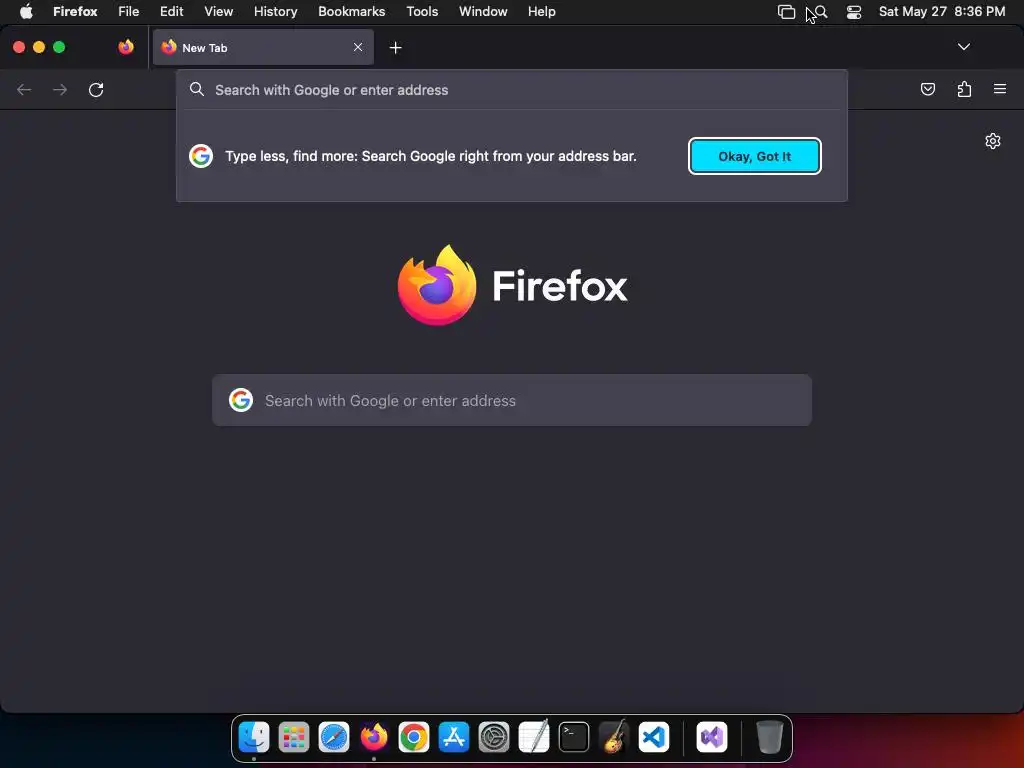Open the History menu
The width and height of the screenshot is (1024, 768).
tap(275, 12)
